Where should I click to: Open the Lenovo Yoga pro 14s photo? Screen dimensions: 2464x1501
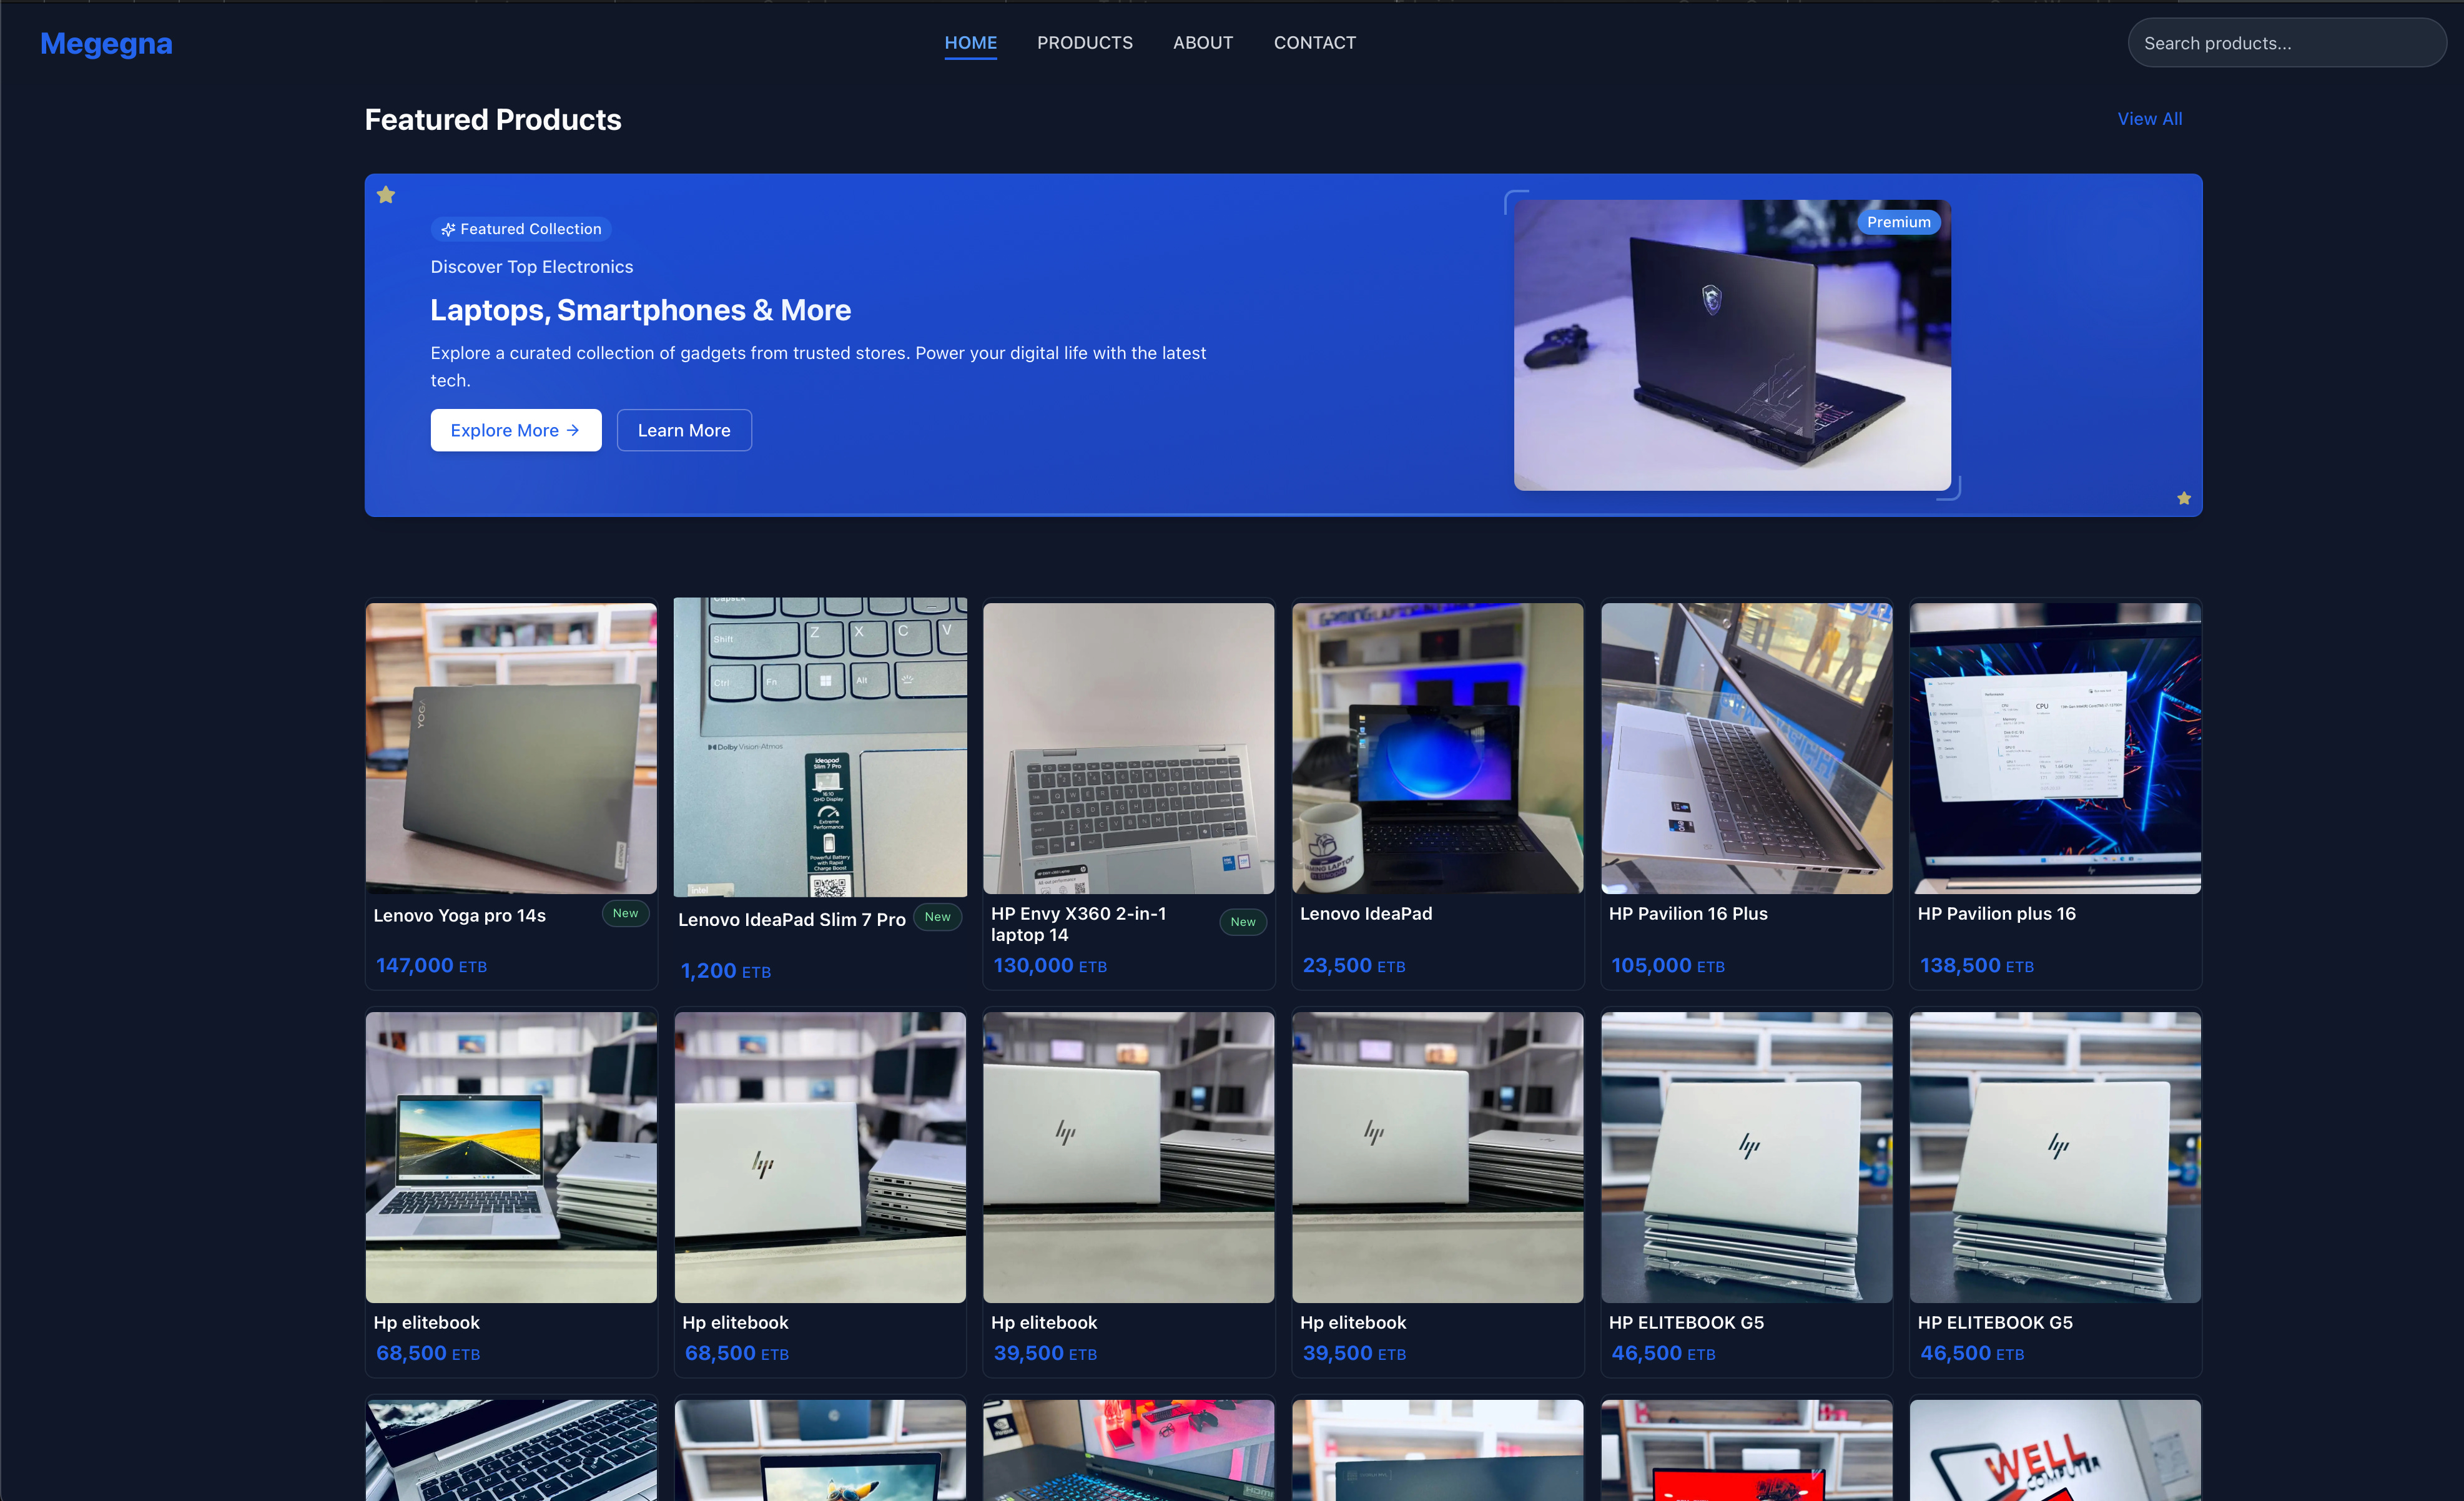click(x=511, y=748)
